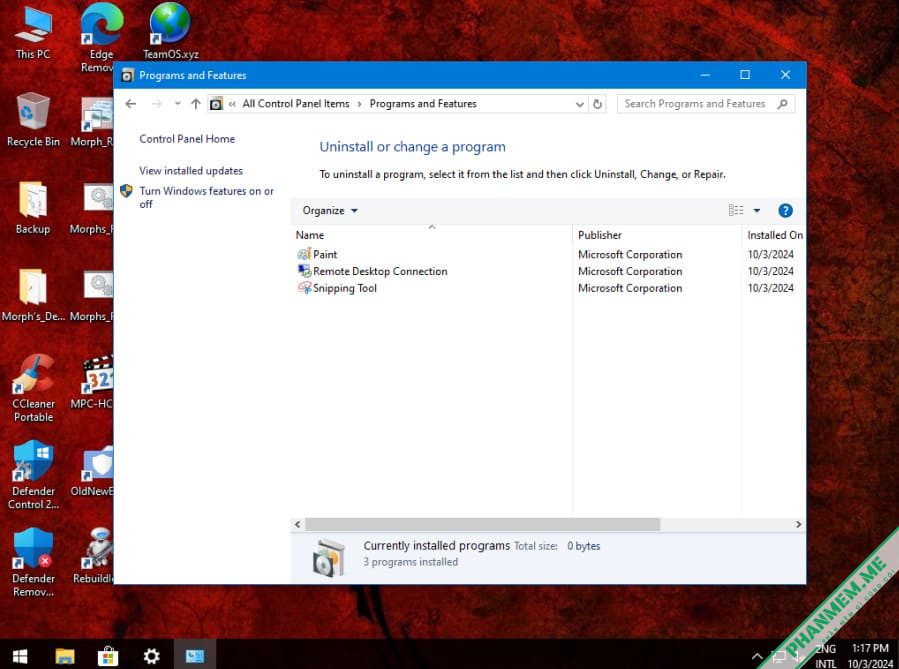Open the Windows Start menu
The height and width of the screenshot is (669, 899).
19,656
